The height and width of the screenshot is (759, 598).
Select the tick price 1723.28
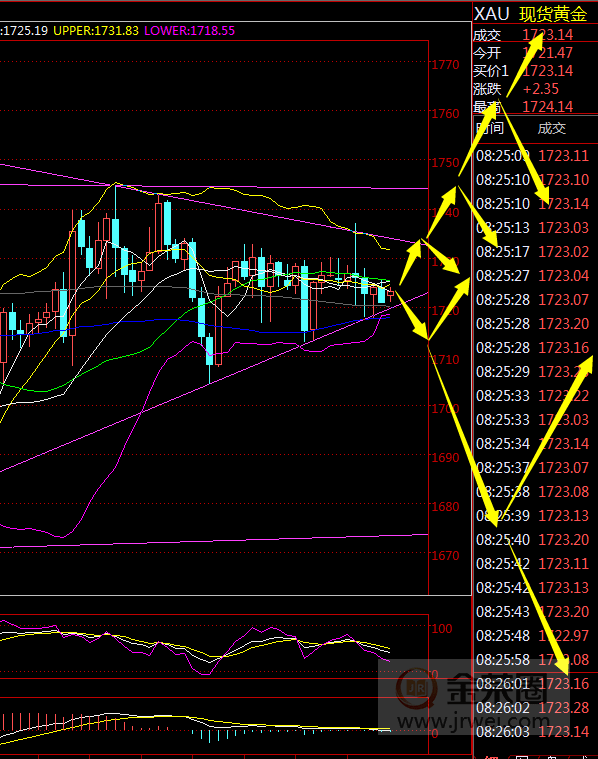564,708
